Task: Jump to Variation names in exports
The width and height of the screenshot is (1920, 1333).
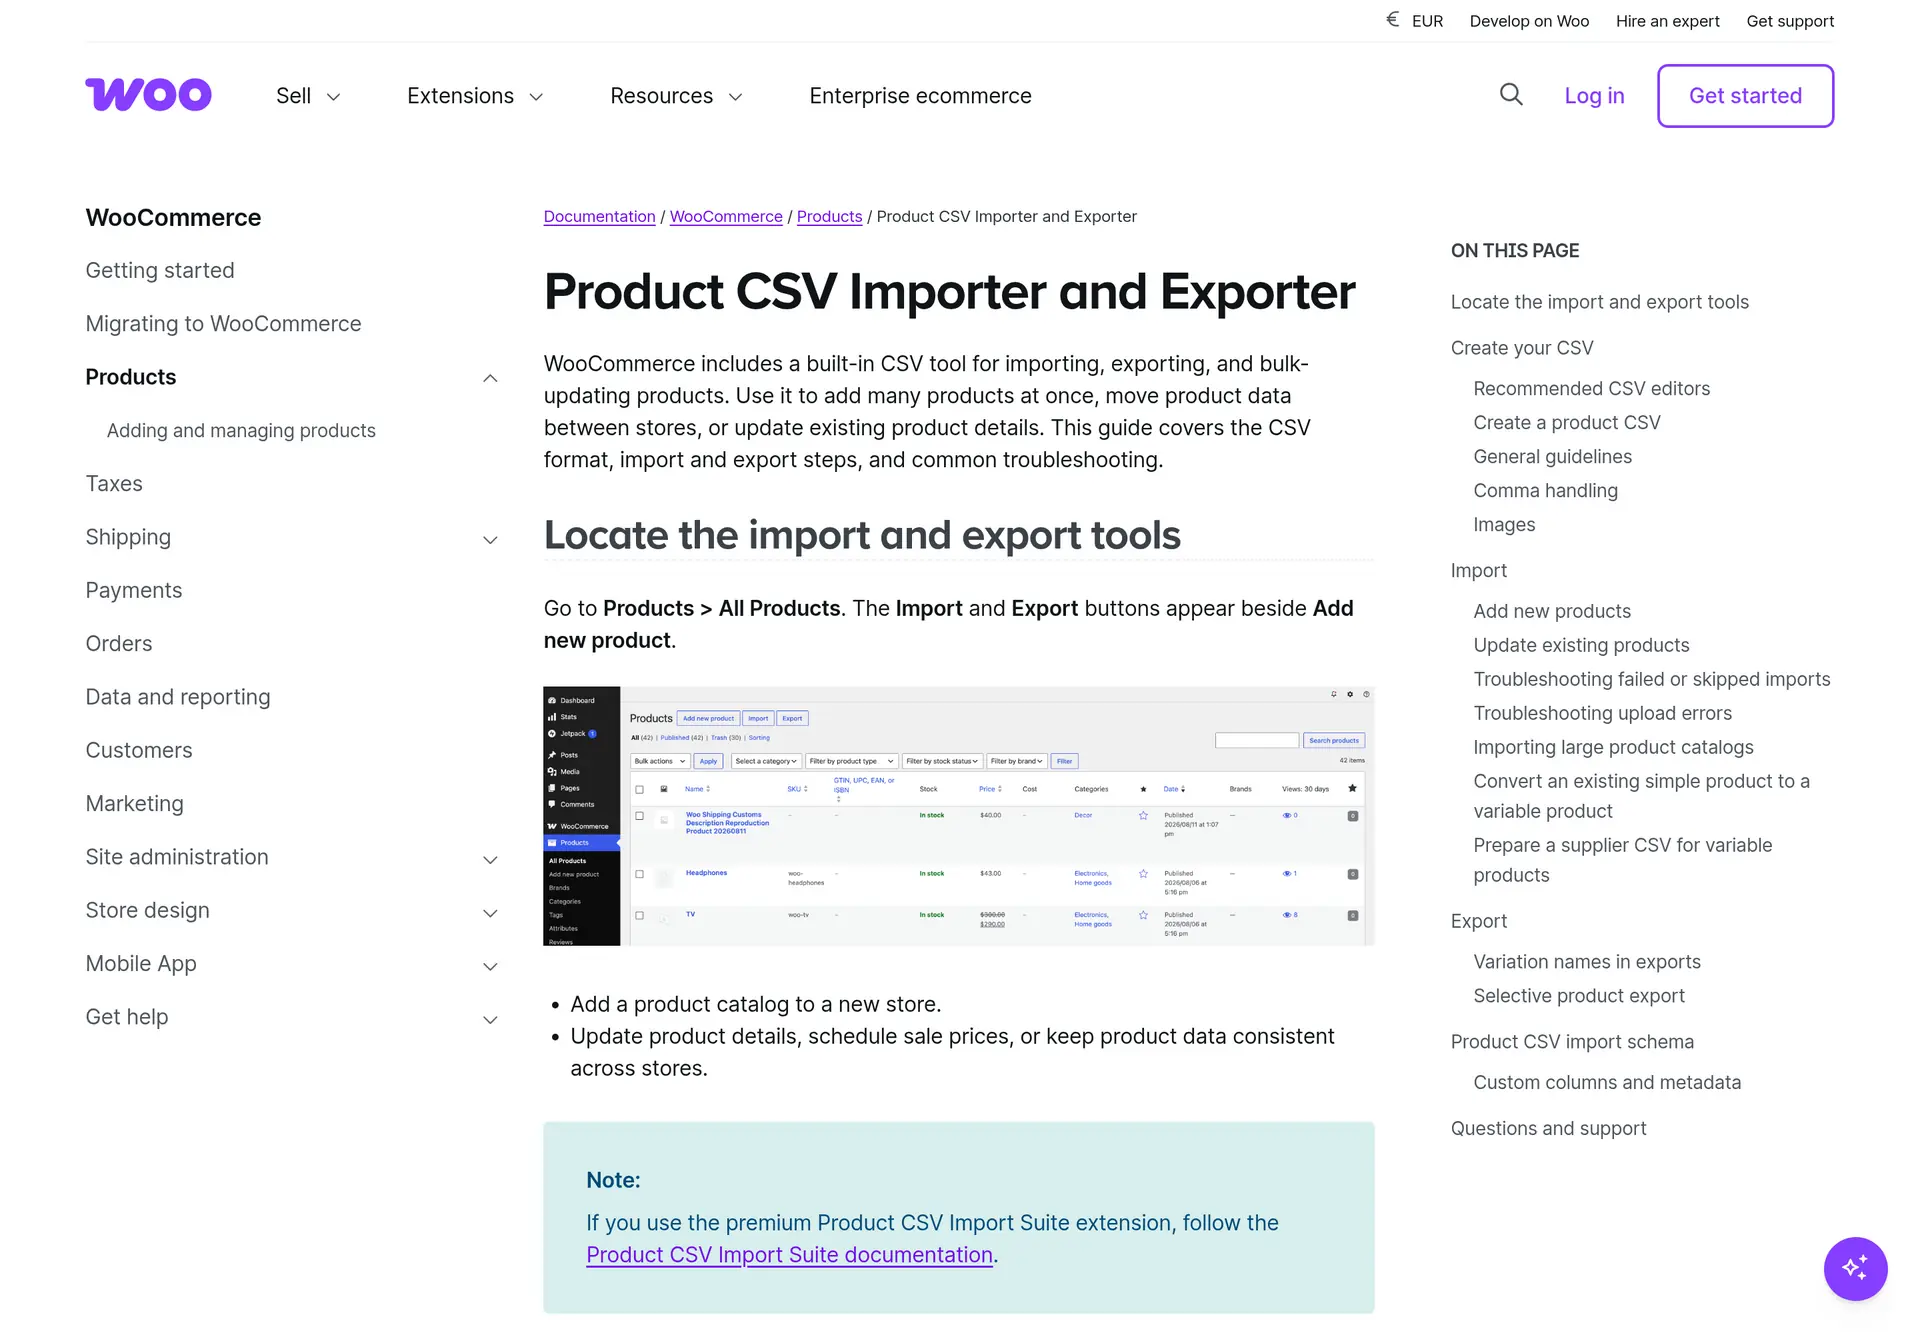Action: coord(1586,961)
